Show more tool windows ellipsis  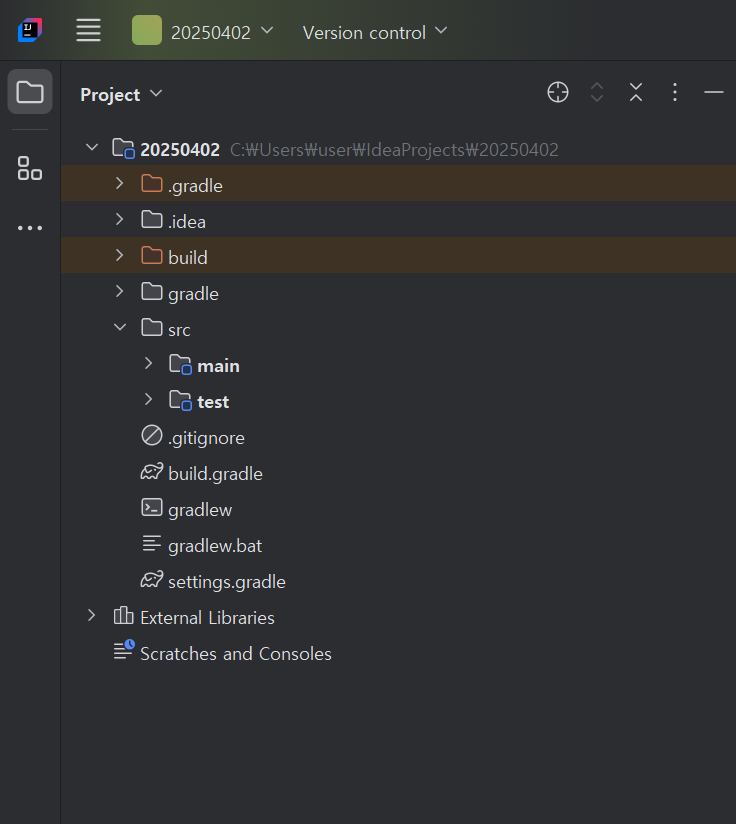pos(30,228)
